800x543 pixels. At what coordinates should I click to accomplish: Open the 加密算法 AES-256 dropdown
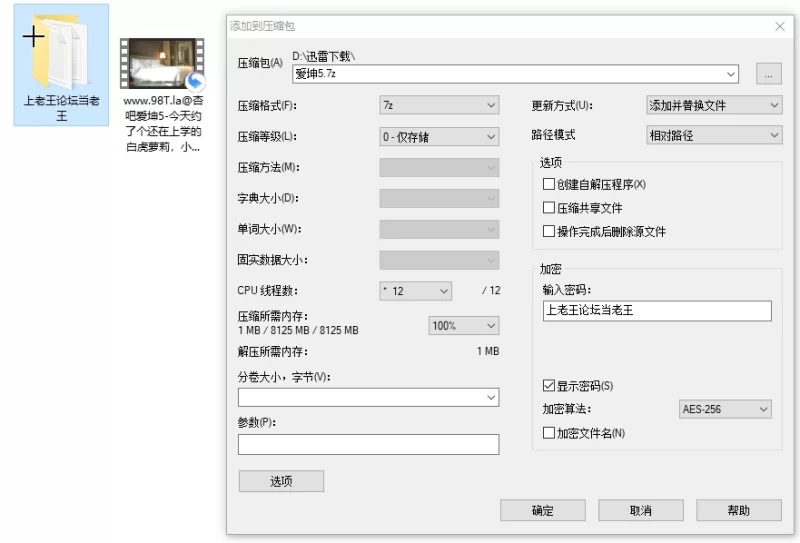click(x=725, y=409)
